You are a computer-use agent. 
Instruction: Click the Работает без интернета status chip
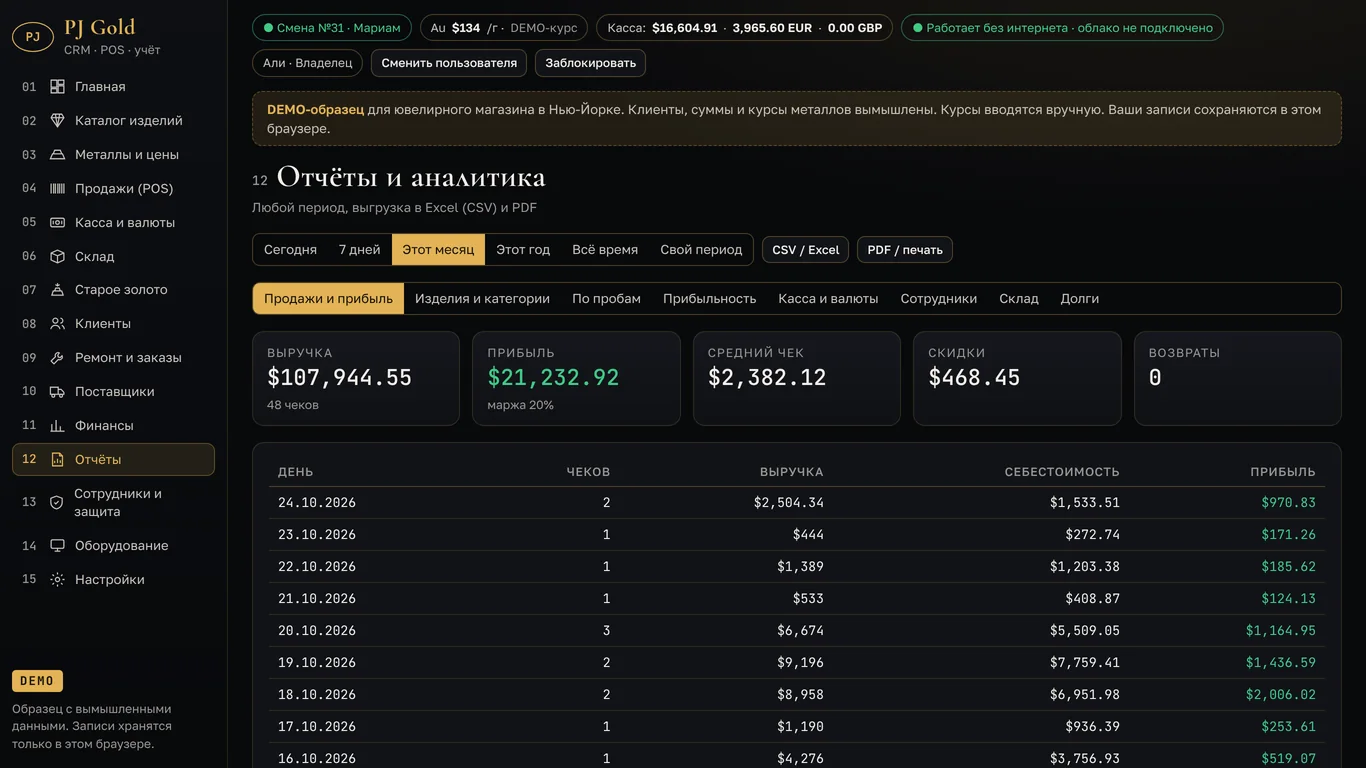click(1062, 28)
